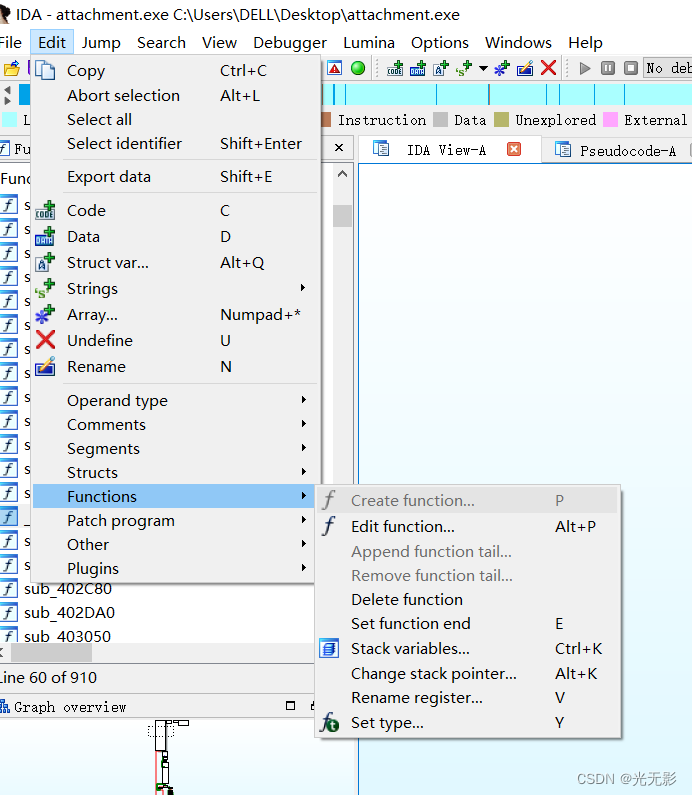Click the open file folder toolbar icon

point(12,68)
